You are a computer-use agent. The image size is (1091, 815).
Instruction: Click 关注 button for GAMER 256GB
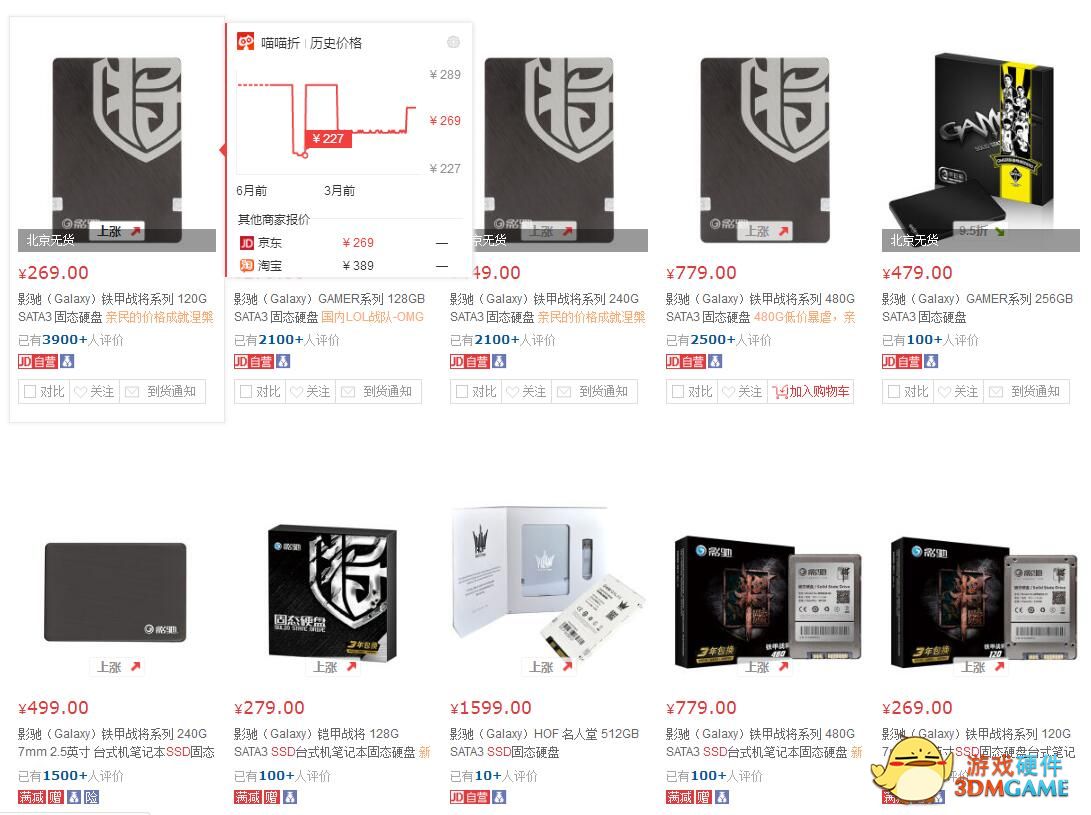(x=957, y=392)
